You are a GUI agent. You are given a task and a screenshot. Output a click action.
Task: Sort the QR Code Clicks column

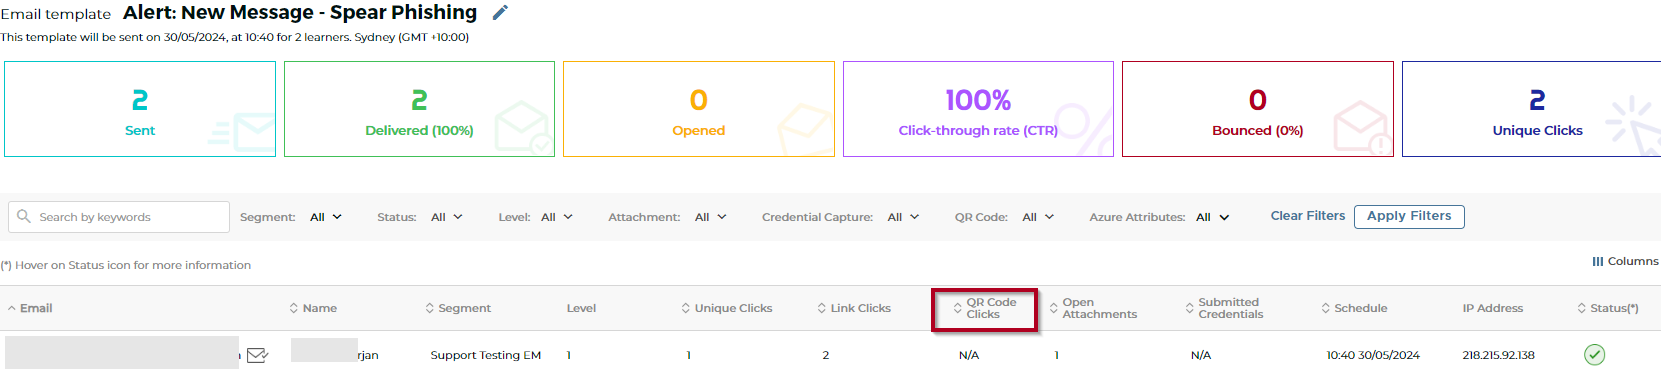click(x=985, y=308)
